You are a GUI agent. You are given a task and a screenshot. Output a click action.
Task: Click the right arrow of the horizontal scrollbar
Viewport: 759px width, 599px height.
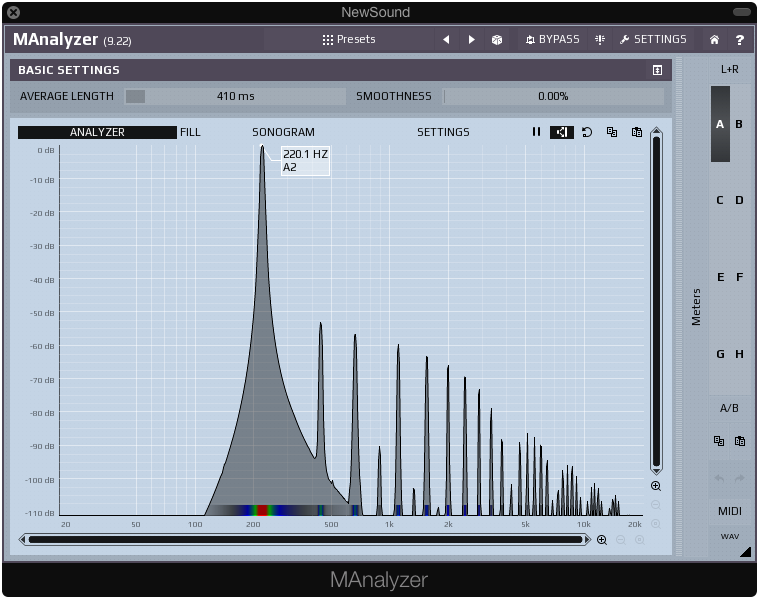(588, 539)
